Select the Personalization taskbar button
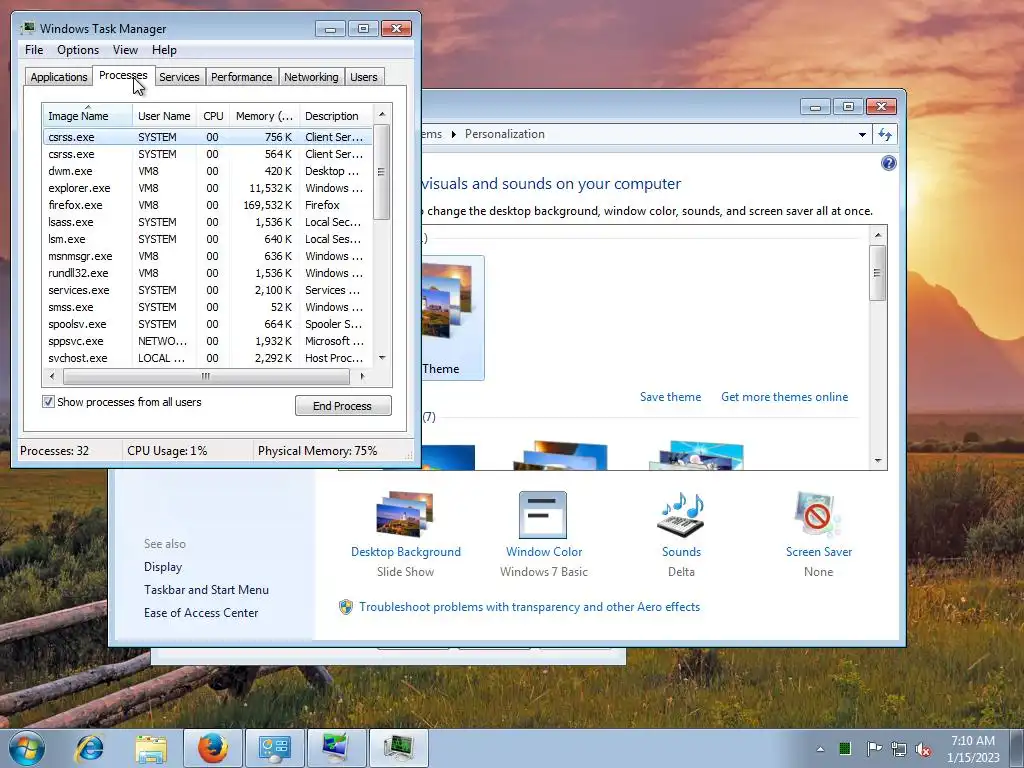Image resolution: width=1024 pixels, height=768 pixels. [x=336, y=748]
